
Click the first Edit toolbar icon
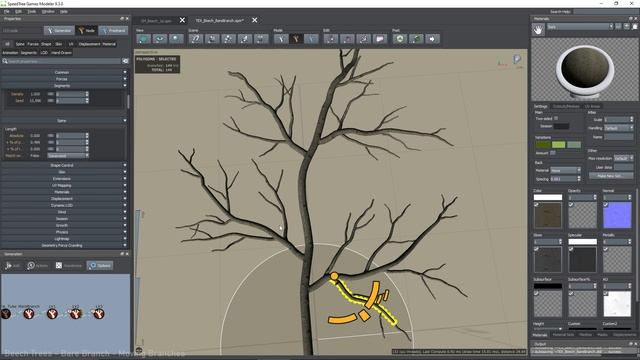pos(331,39)
